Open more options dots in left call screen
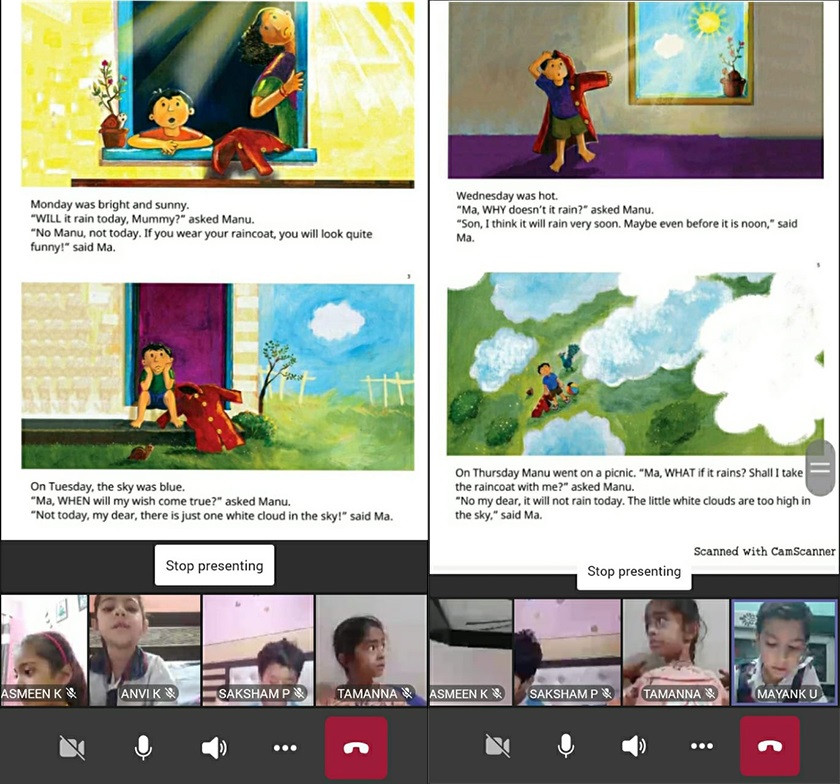Image resolution: width=840 pixels, height=784 pixels. tap(285, 748)
